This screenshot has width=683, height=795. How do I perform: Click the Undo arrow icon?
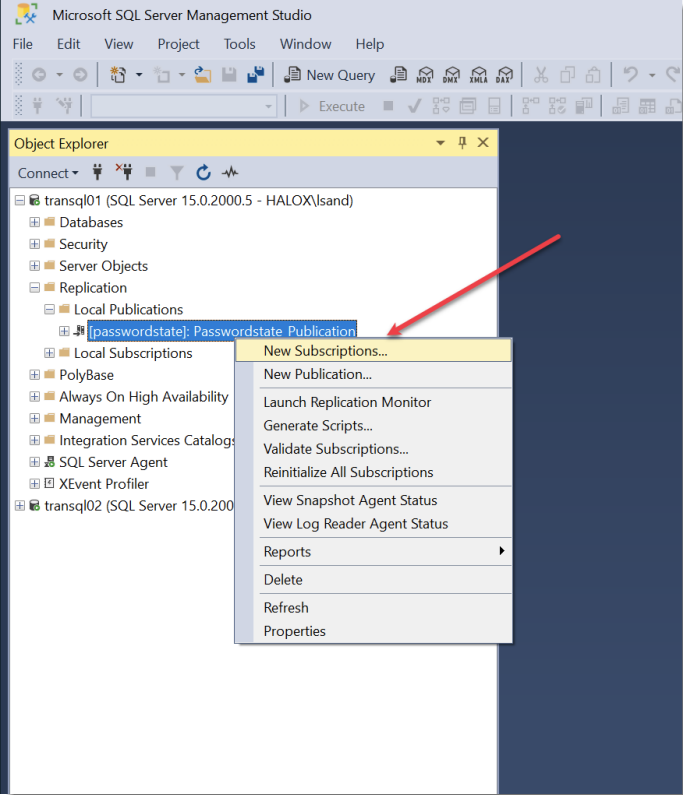tap(630, 75)
